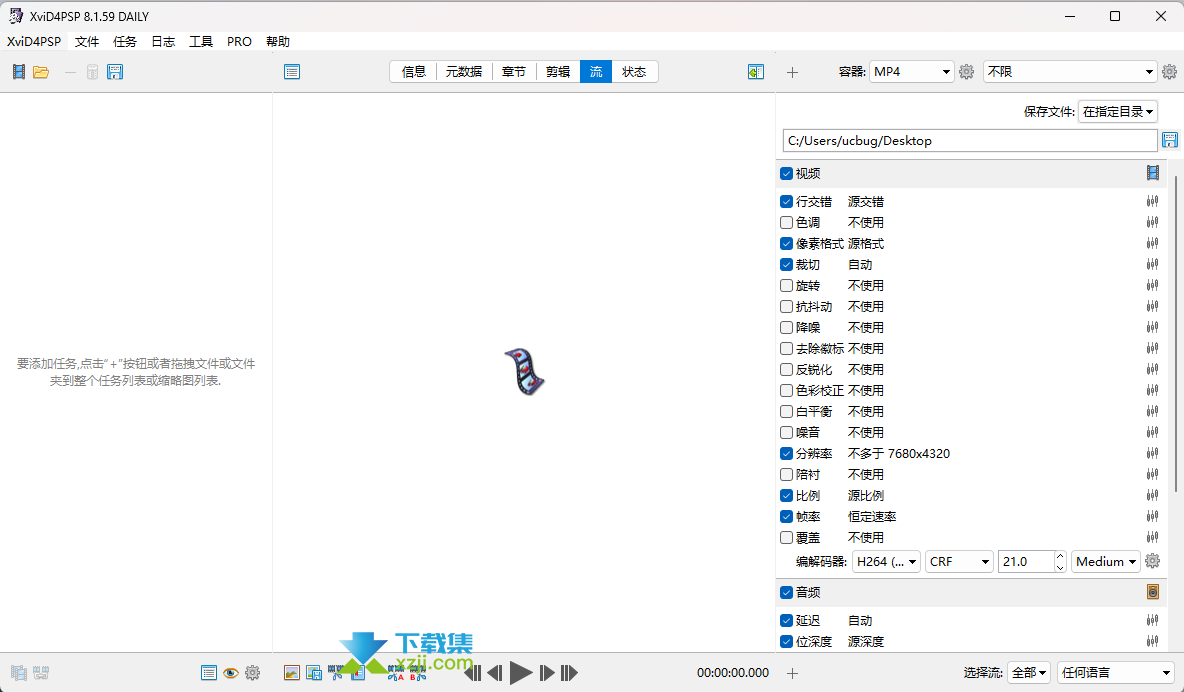
Task: Enable the 旋转 checkbox
Action: tap(786, 286)
